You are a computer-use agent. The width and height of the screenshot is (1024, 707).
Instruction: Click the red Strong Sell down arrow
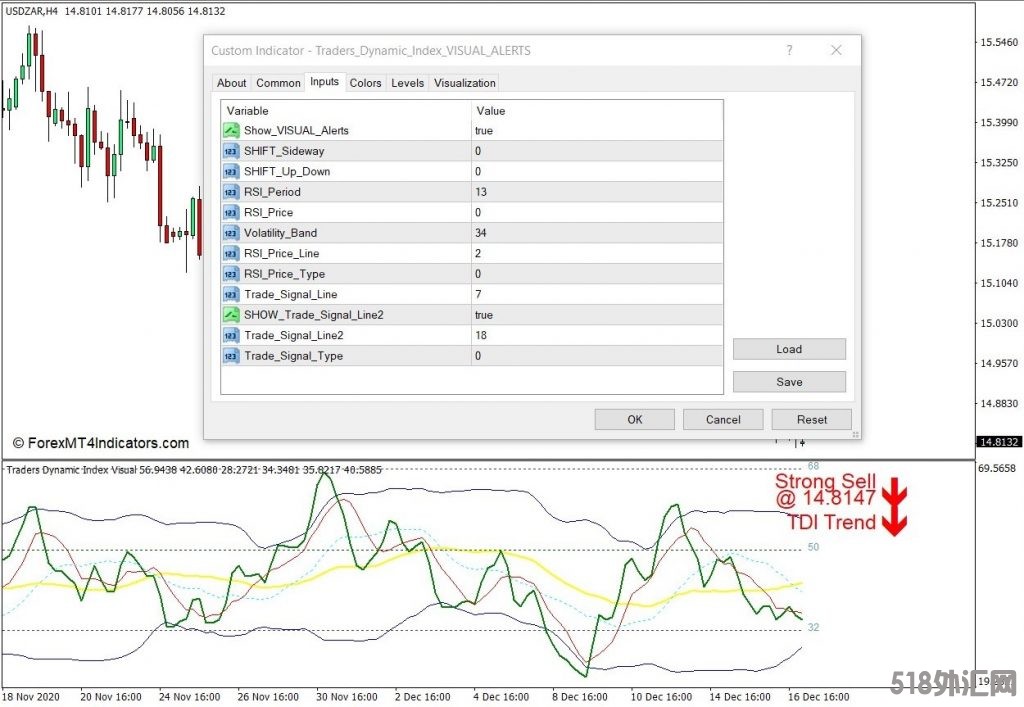pos(894,491)
